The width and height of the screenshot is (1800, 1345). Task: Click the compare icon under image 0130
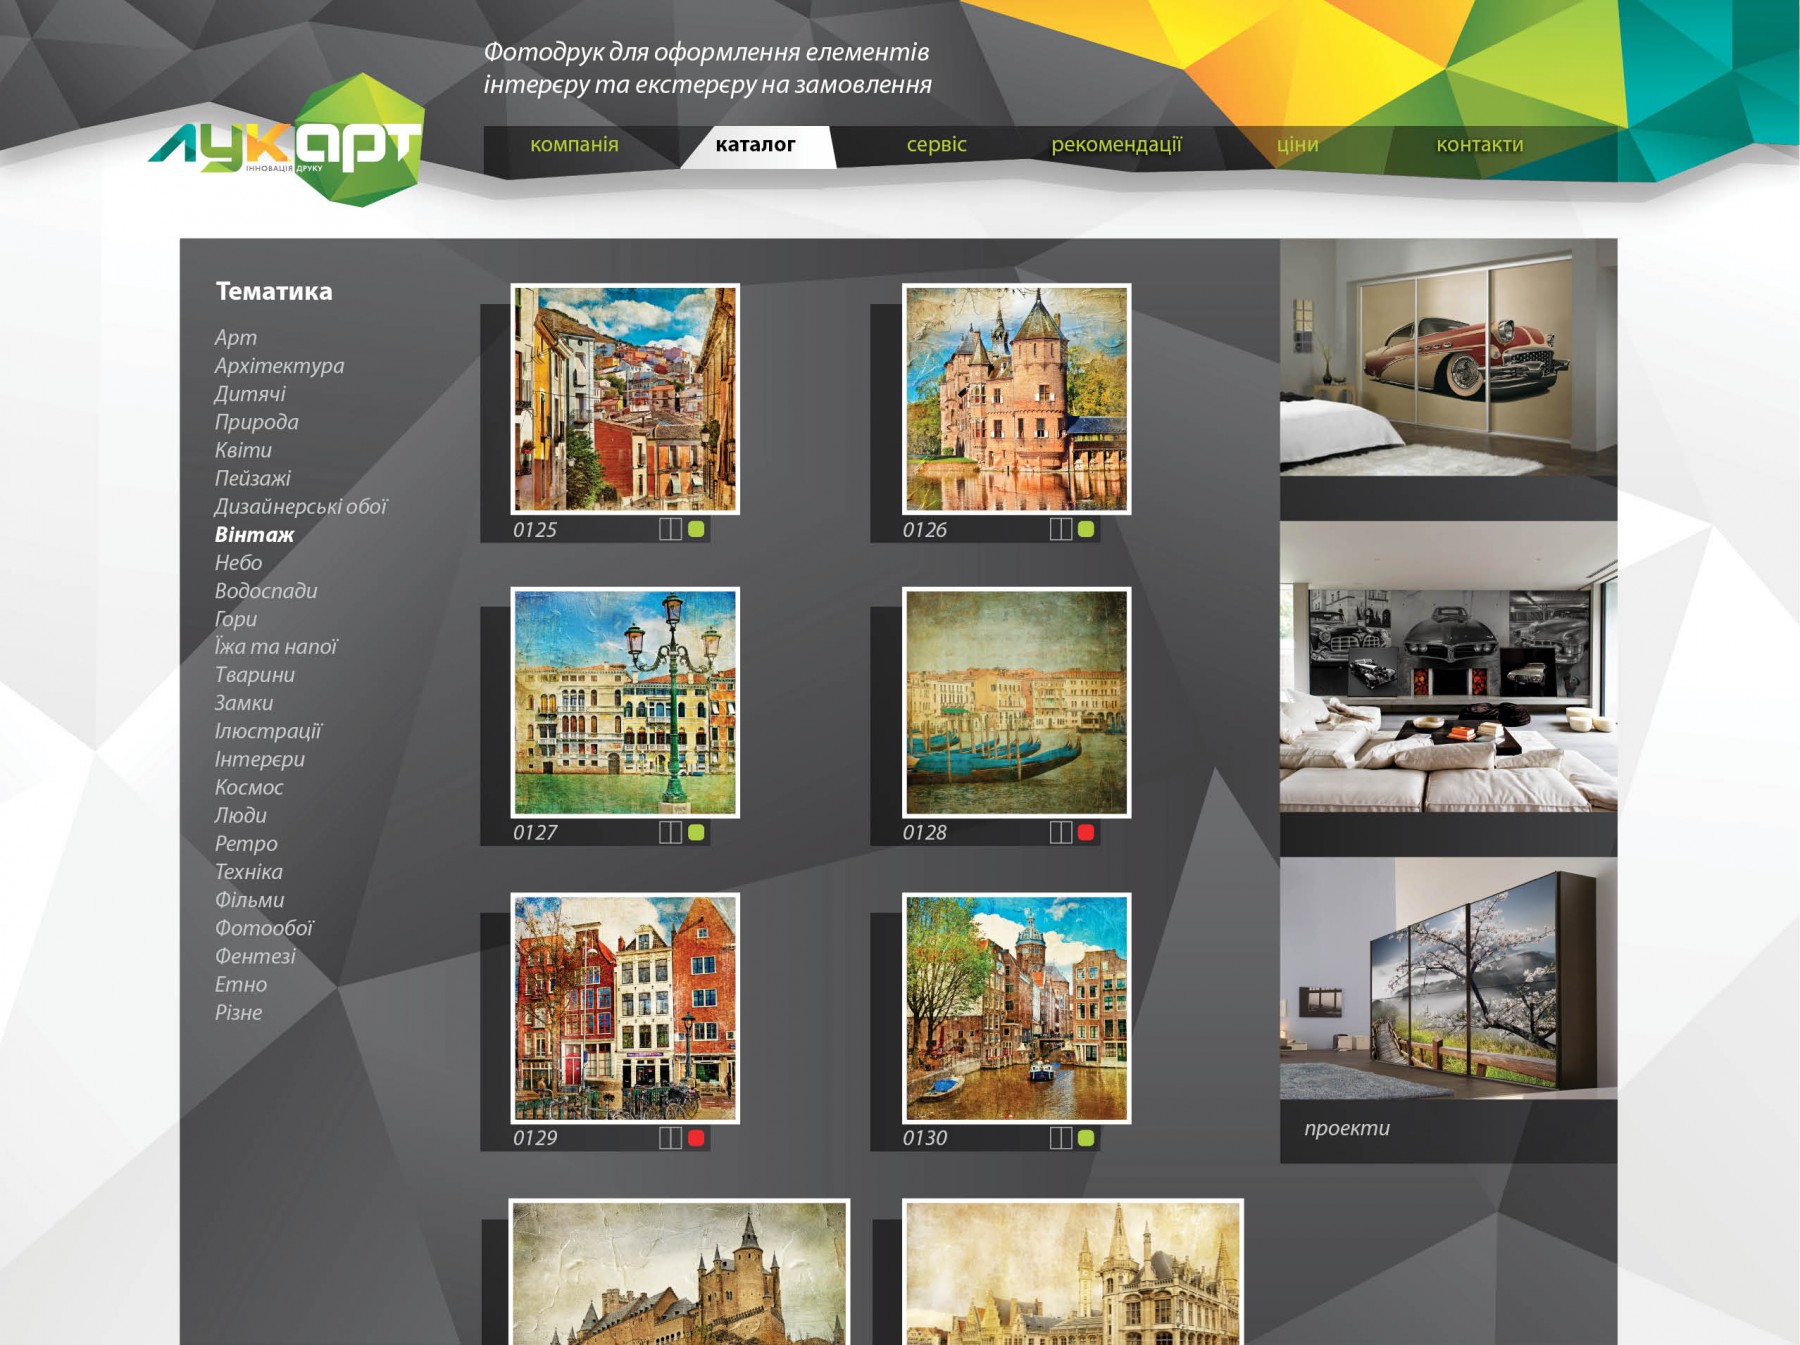pyautogui.click(x=1060, y=1137)
